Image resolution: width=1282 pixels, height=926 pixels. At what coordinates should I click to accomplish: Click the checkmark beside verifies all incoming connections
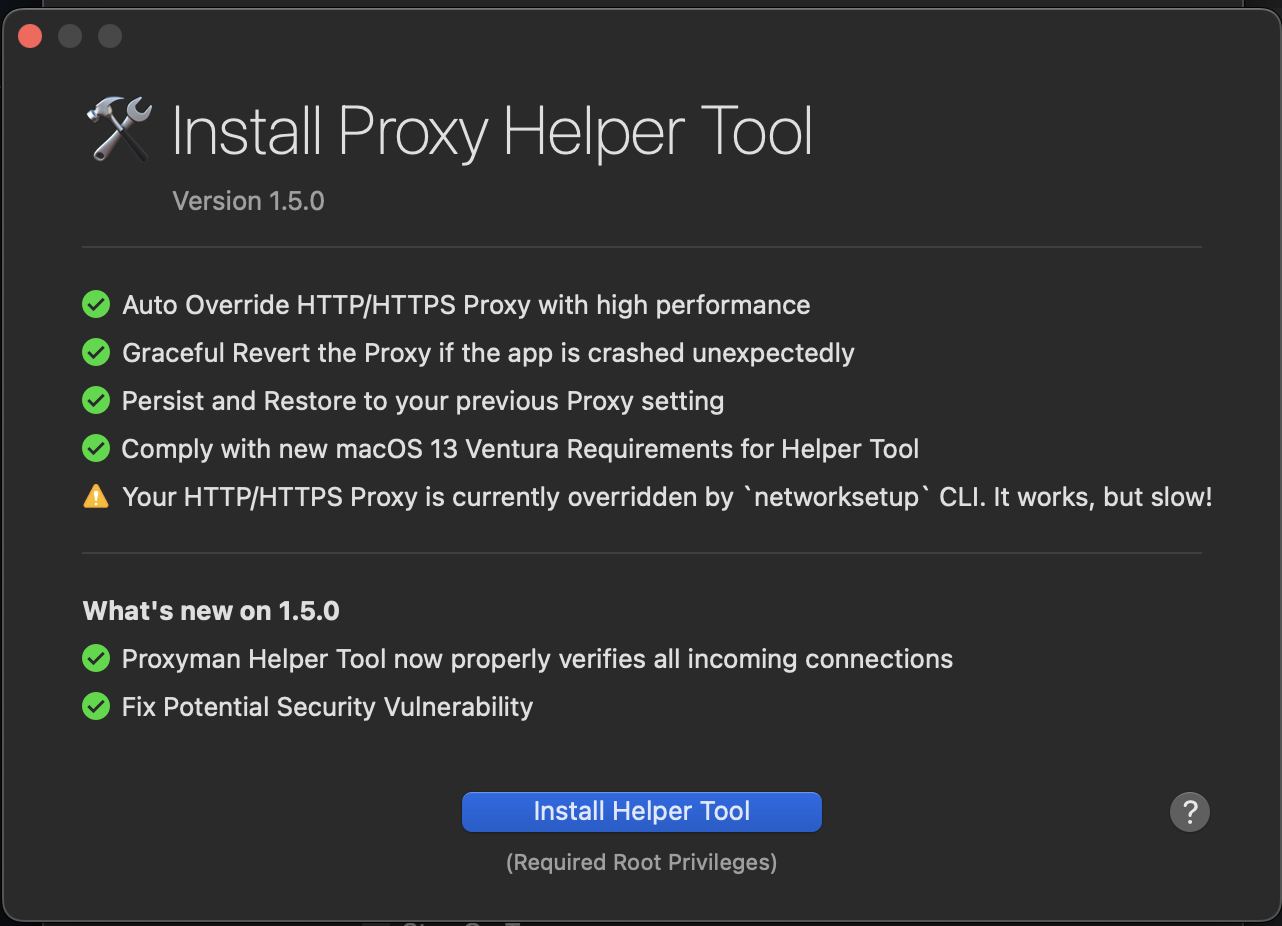pos(96,658)
